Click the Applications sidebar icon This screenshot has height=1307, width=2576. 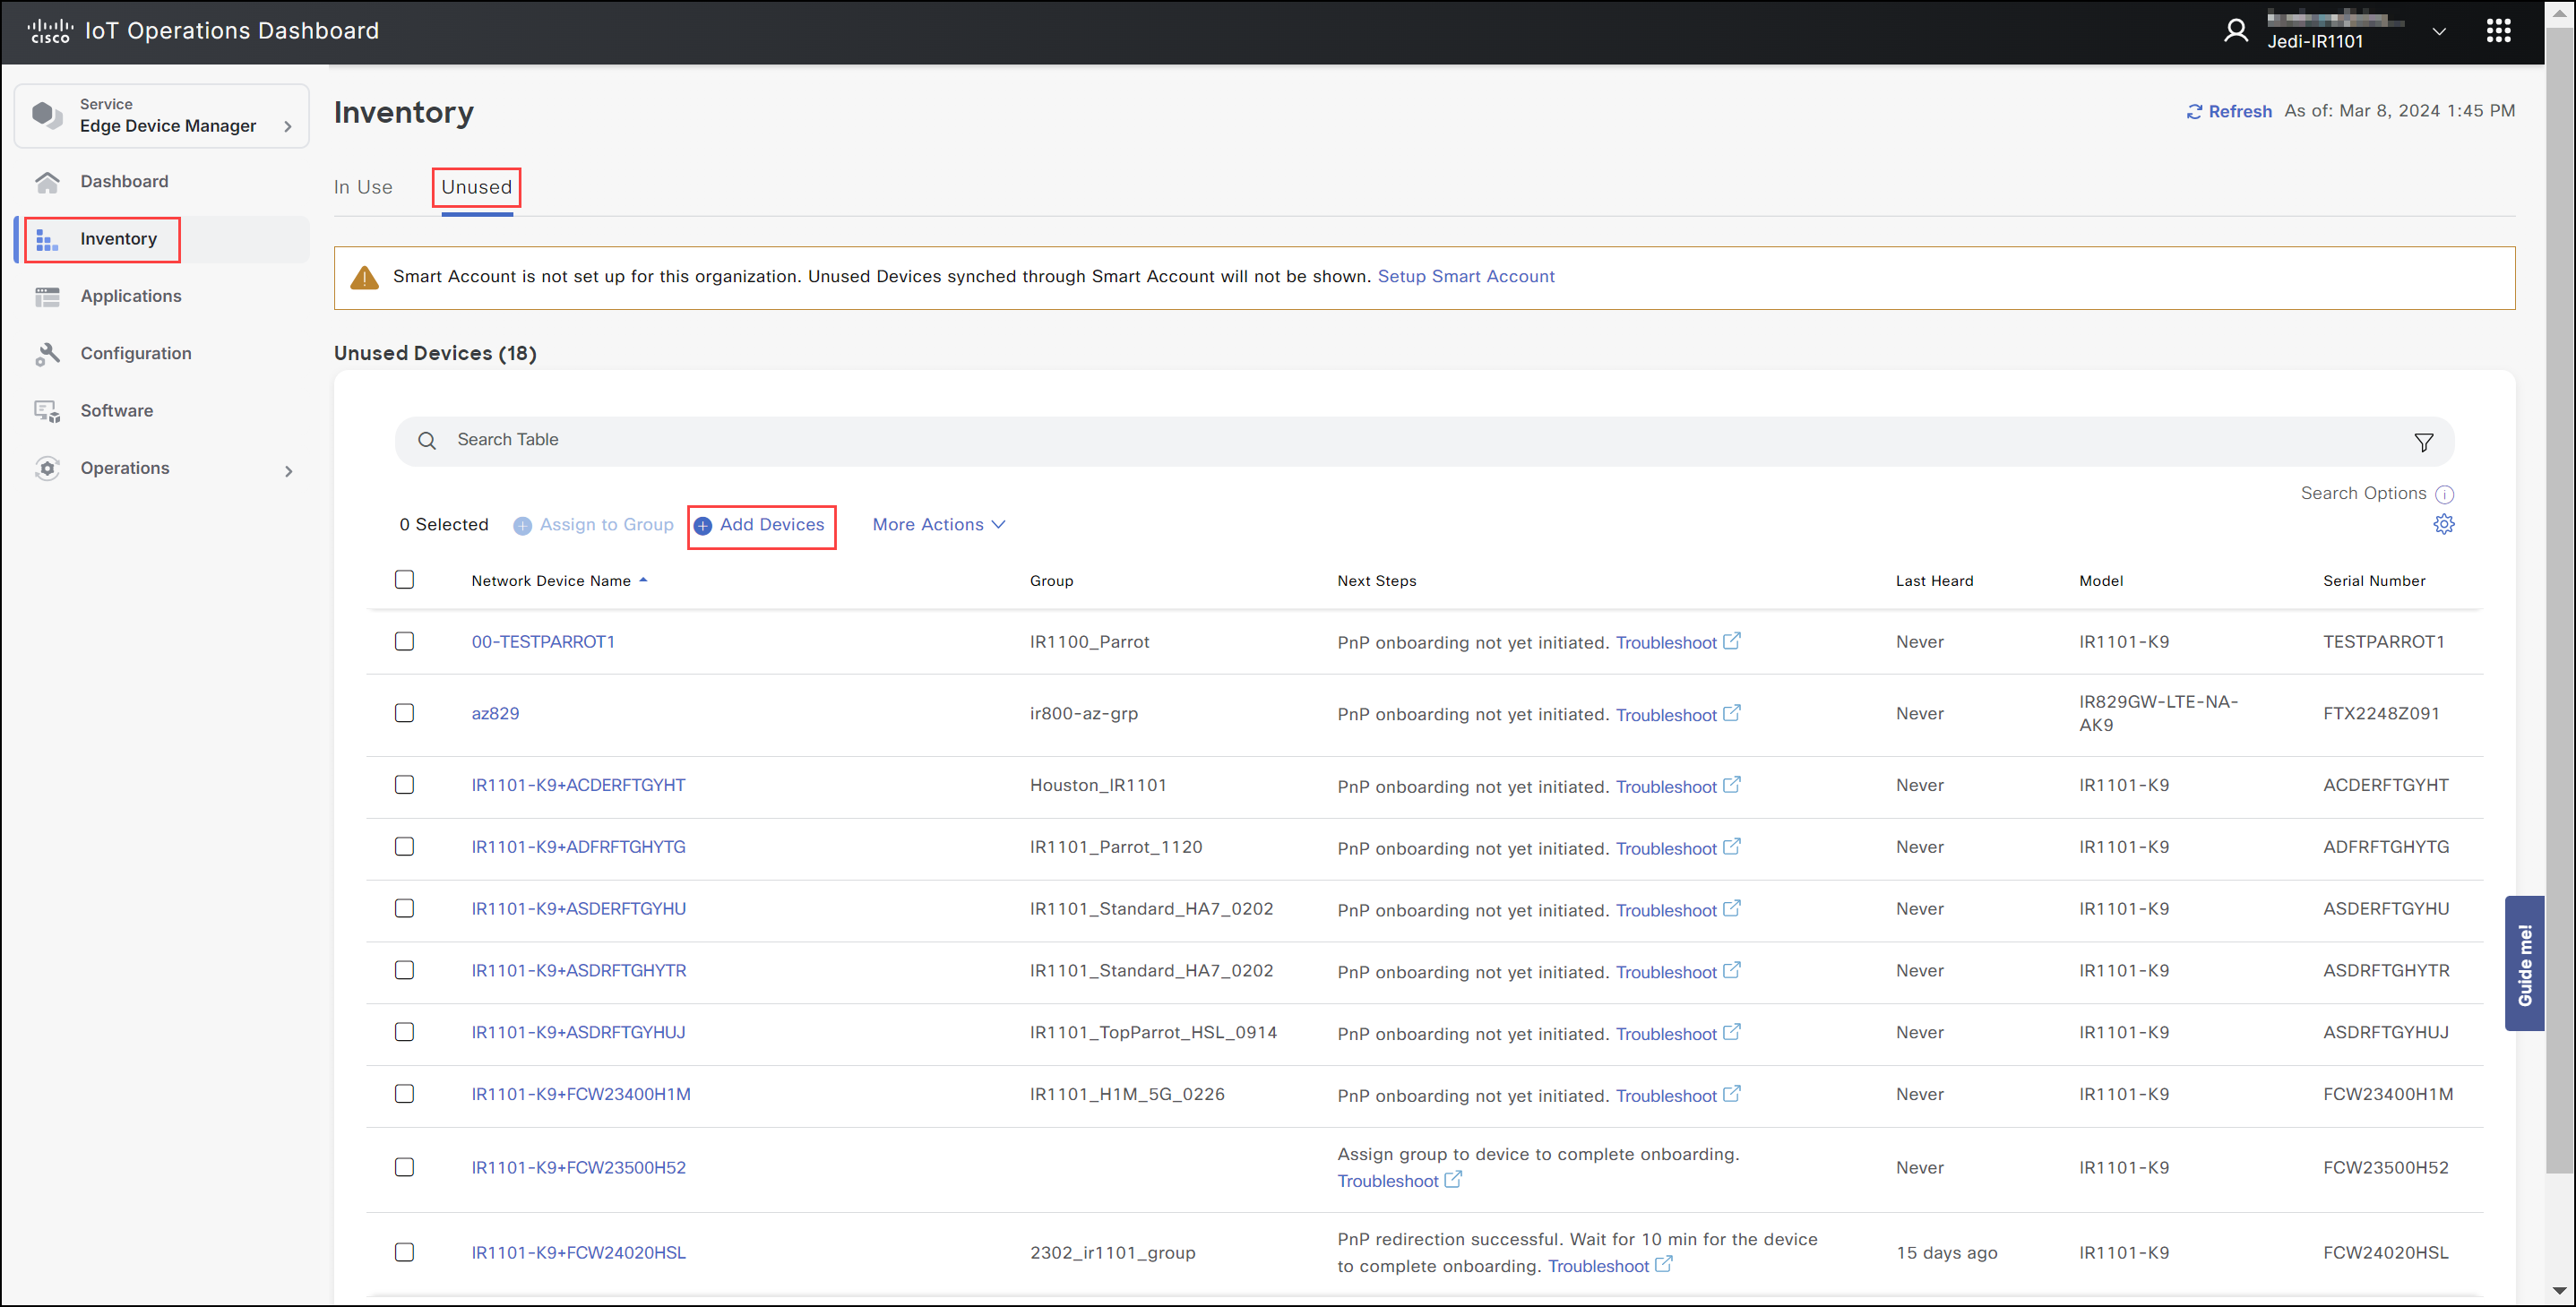tap(47, 297)
